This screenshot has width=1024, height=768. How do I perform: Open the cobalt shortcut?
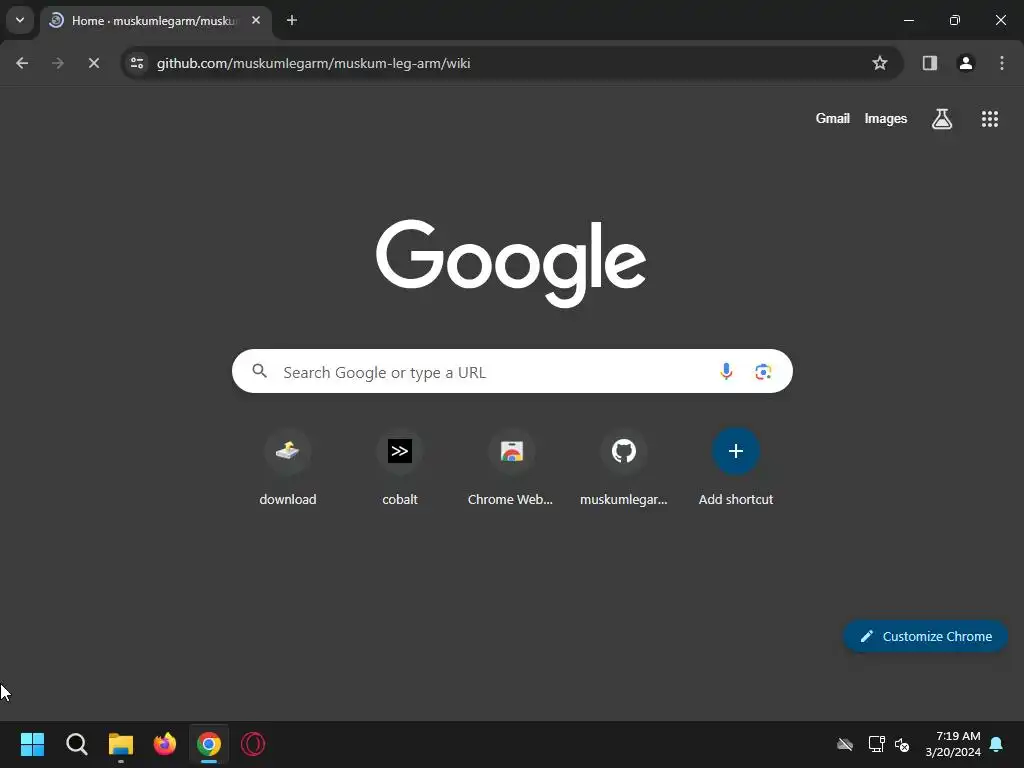400,468
